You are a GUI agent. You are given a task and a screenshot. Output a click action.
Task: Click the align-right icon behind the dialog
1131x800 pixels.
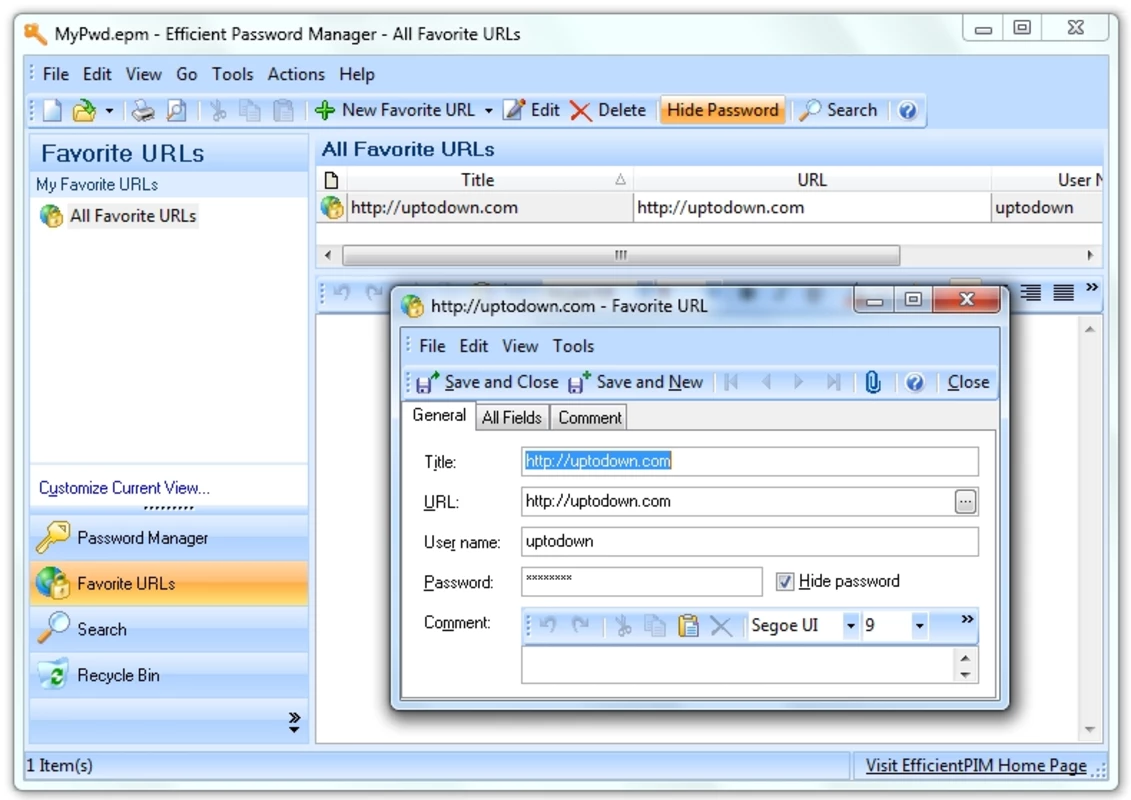click(x=1031, y=292)
